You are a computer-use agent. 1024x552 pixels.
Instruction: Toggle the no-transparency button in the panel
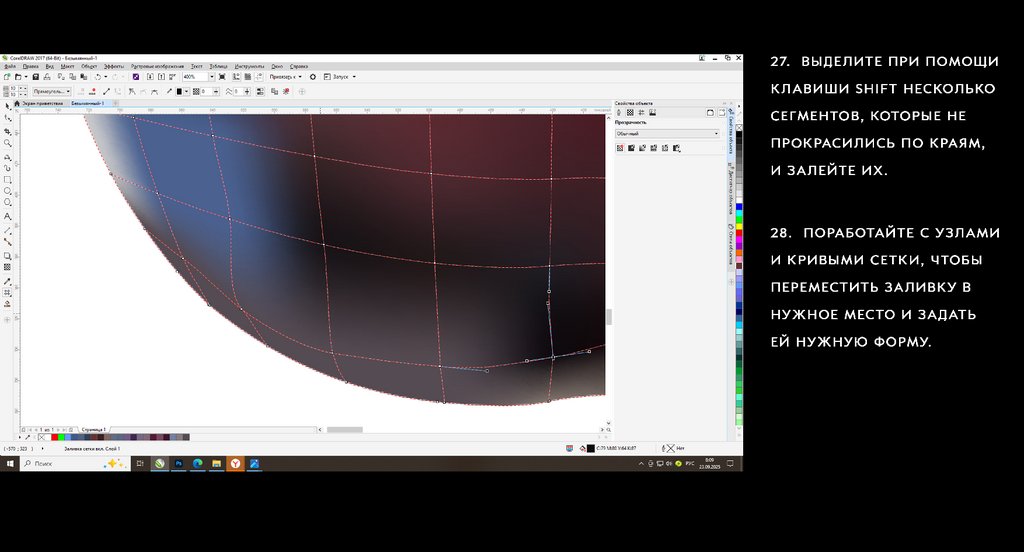pos(620,148)
